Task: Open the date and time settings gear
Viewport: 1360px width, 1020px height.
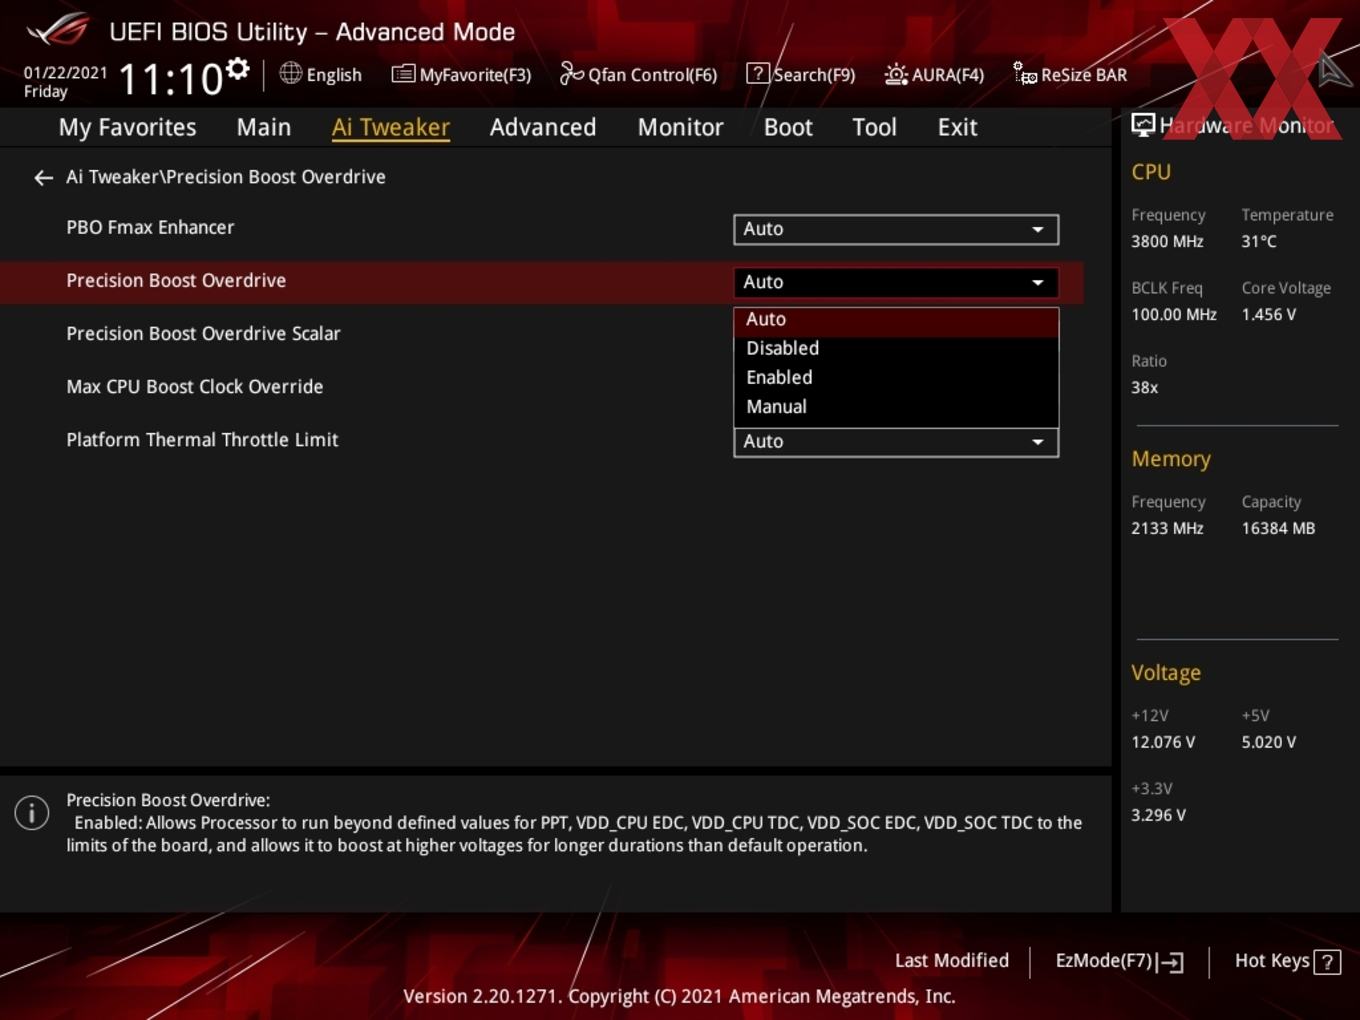Action: 237,68
